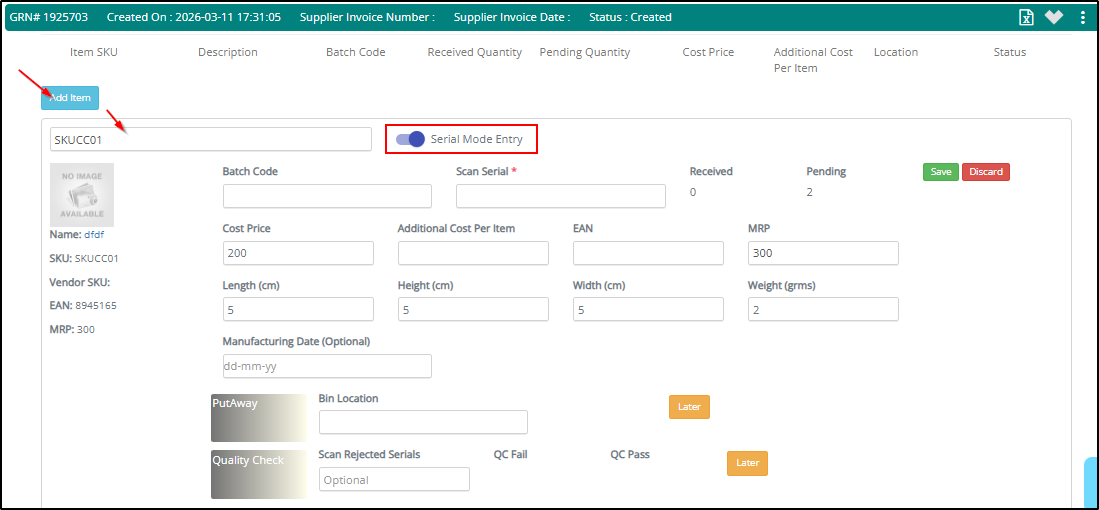Click the No Image Available thumbnail
The width and height of the screenshot is (1099, 510).
pos(82,195)
